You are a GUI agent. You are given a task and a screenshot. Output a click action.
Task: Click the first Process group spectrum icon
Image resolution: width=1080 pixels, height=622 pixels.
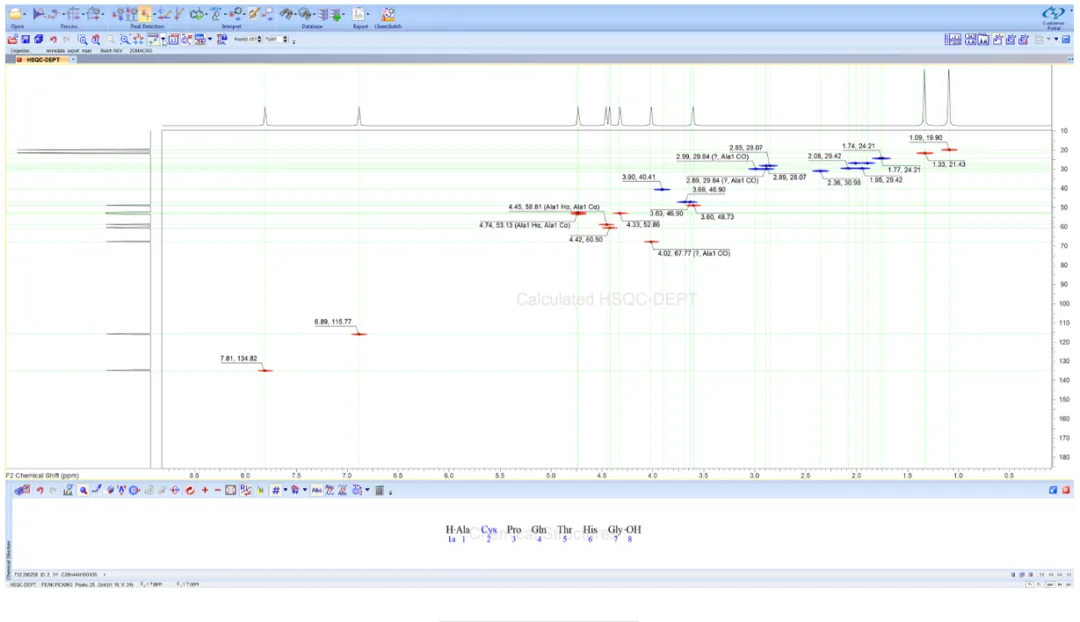coord(40,14)
